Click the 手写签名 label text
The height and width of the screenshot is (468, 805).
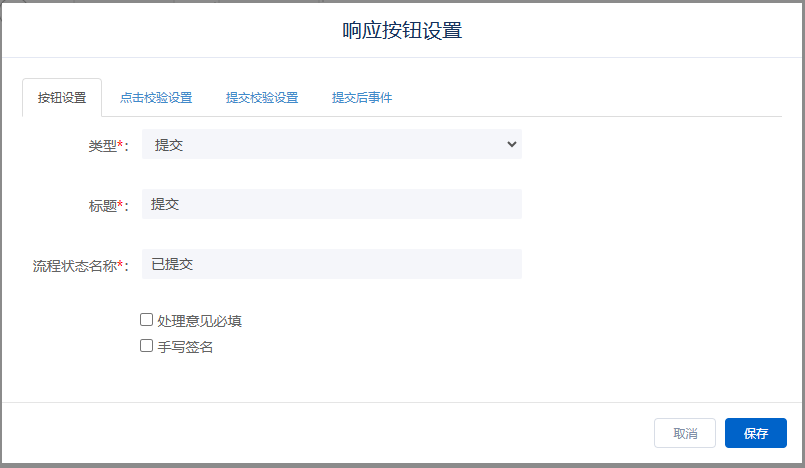tap(185, 347)
